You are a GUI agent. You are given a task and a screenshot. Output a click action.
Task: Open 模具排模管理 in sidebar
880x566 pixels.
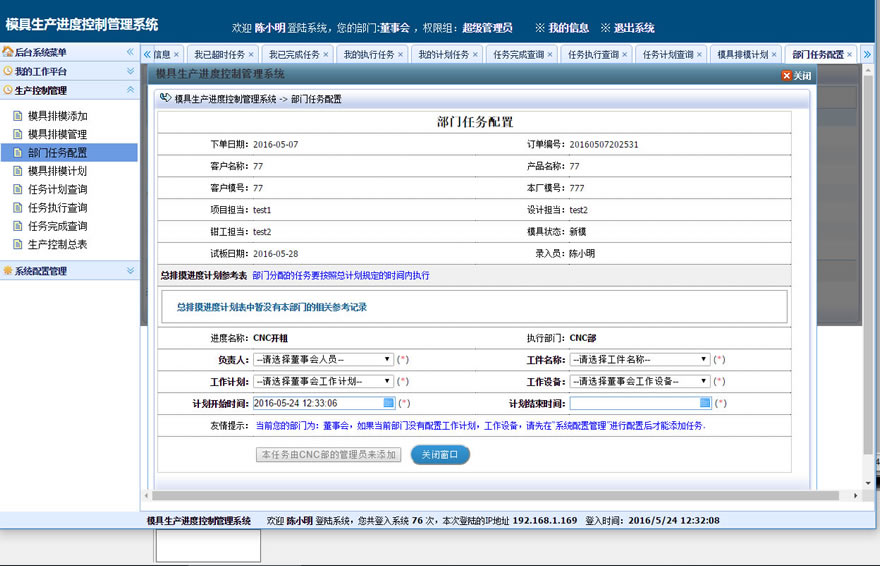[x=57, y=134]
